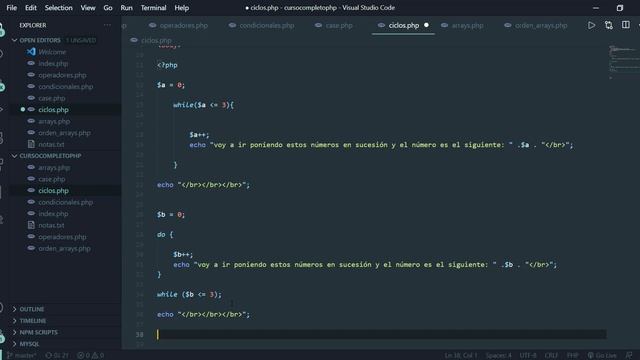Viewport: 640px width, 360px height.
Task: Expand the OUTLINE section
Action: pos(31,309)
